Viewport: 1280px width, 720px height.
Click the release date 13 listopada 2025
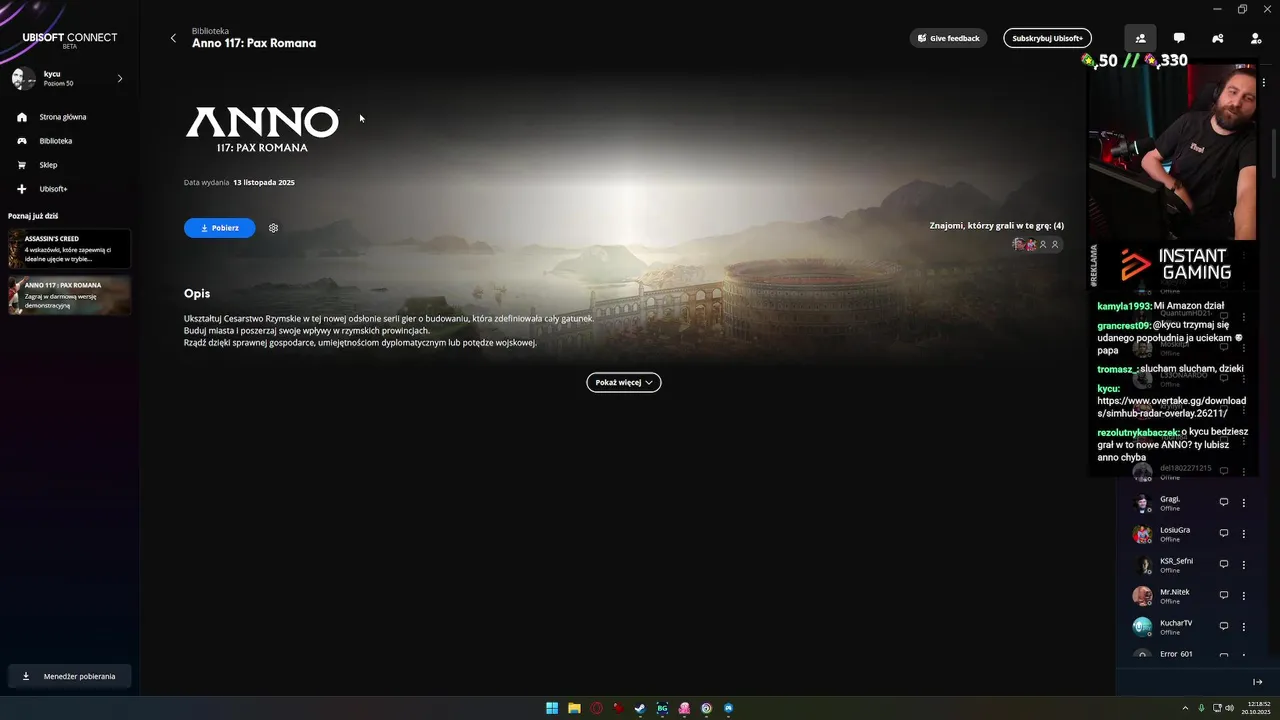pyautogui.click(x=264, y=183)
